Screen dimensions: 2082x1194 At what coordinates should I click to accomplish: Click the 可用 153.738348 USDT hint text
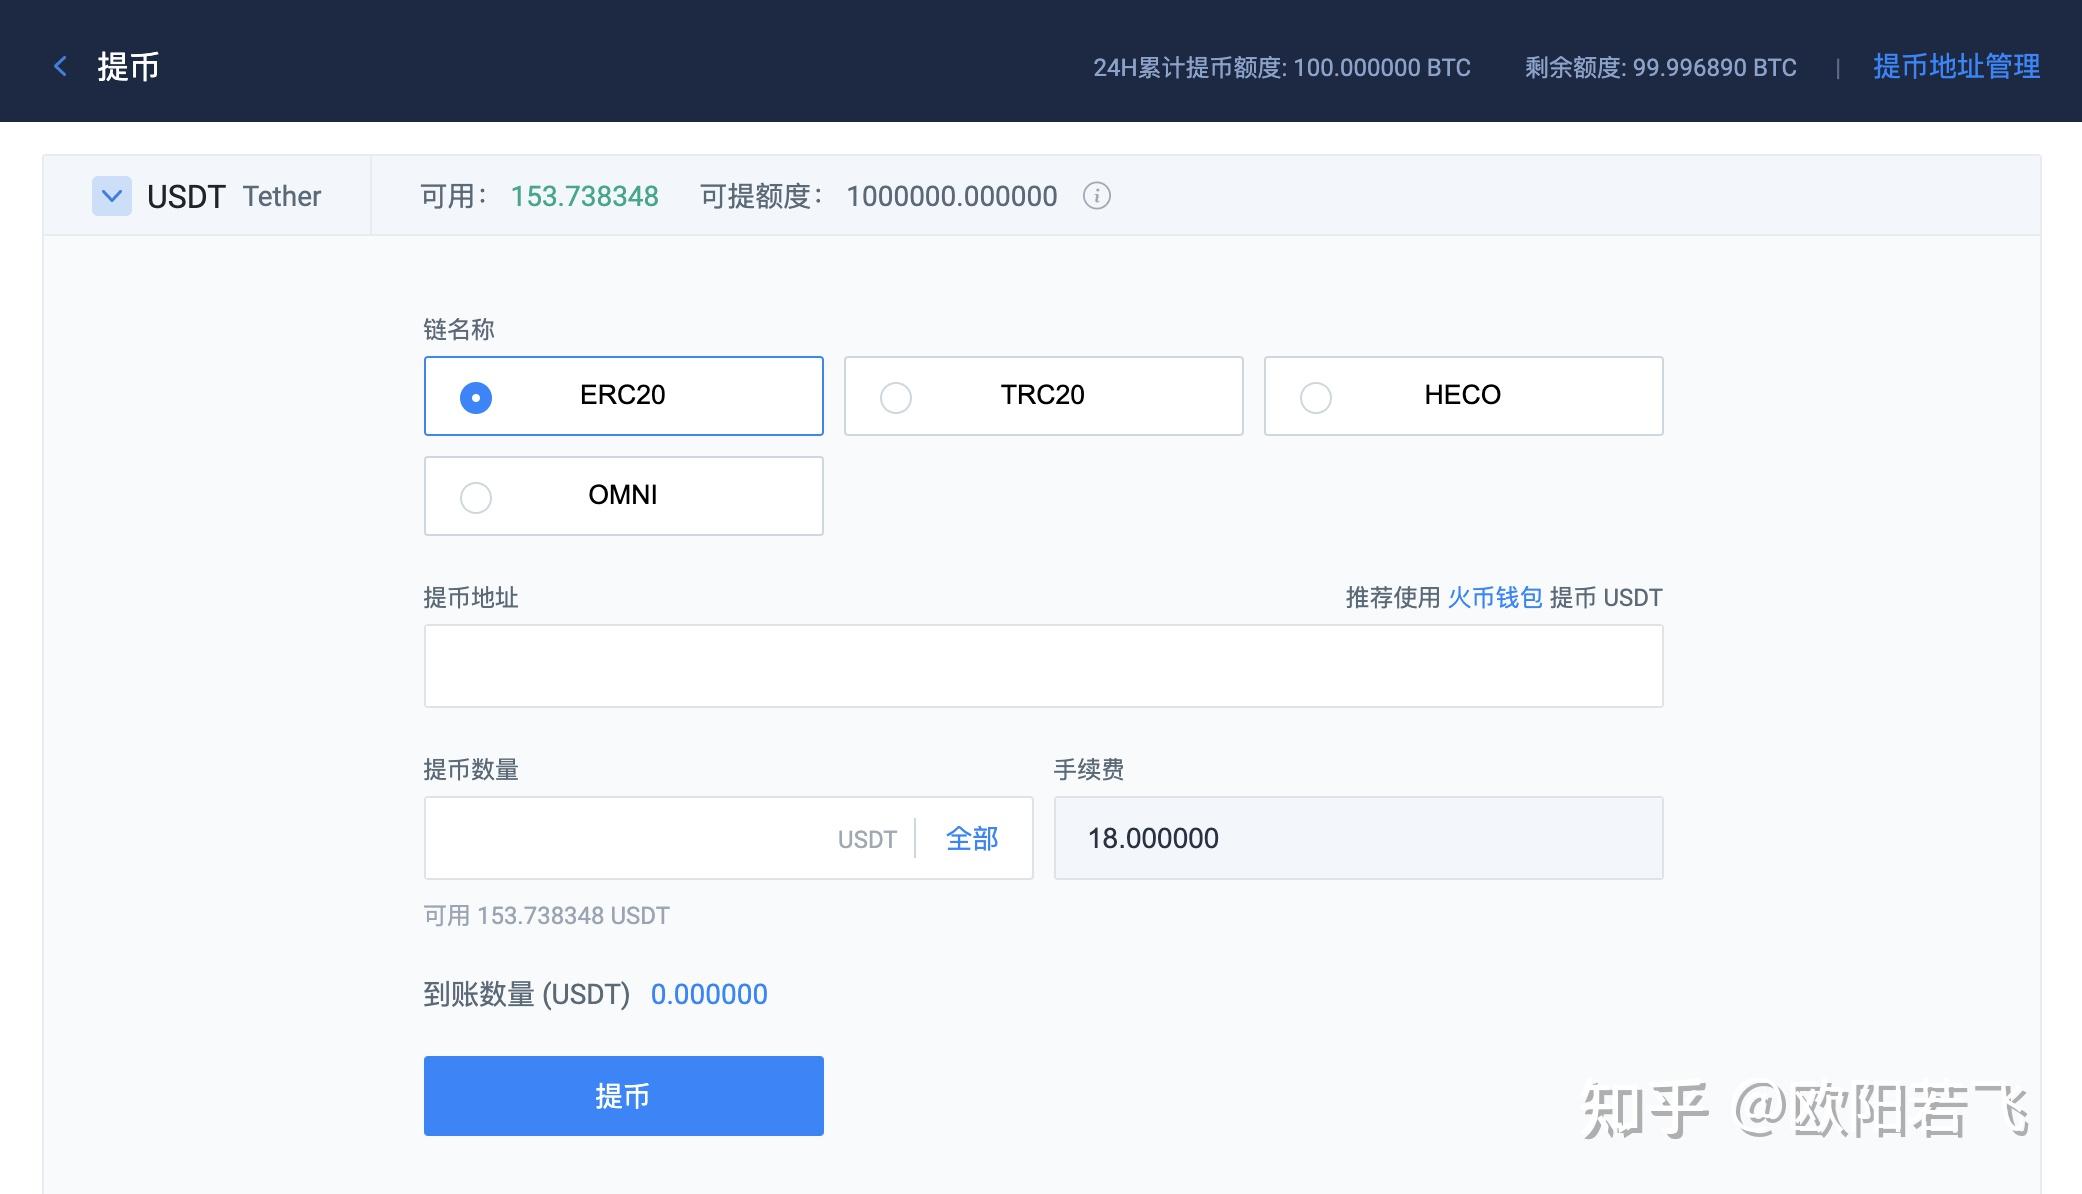(x=547, y=916)
